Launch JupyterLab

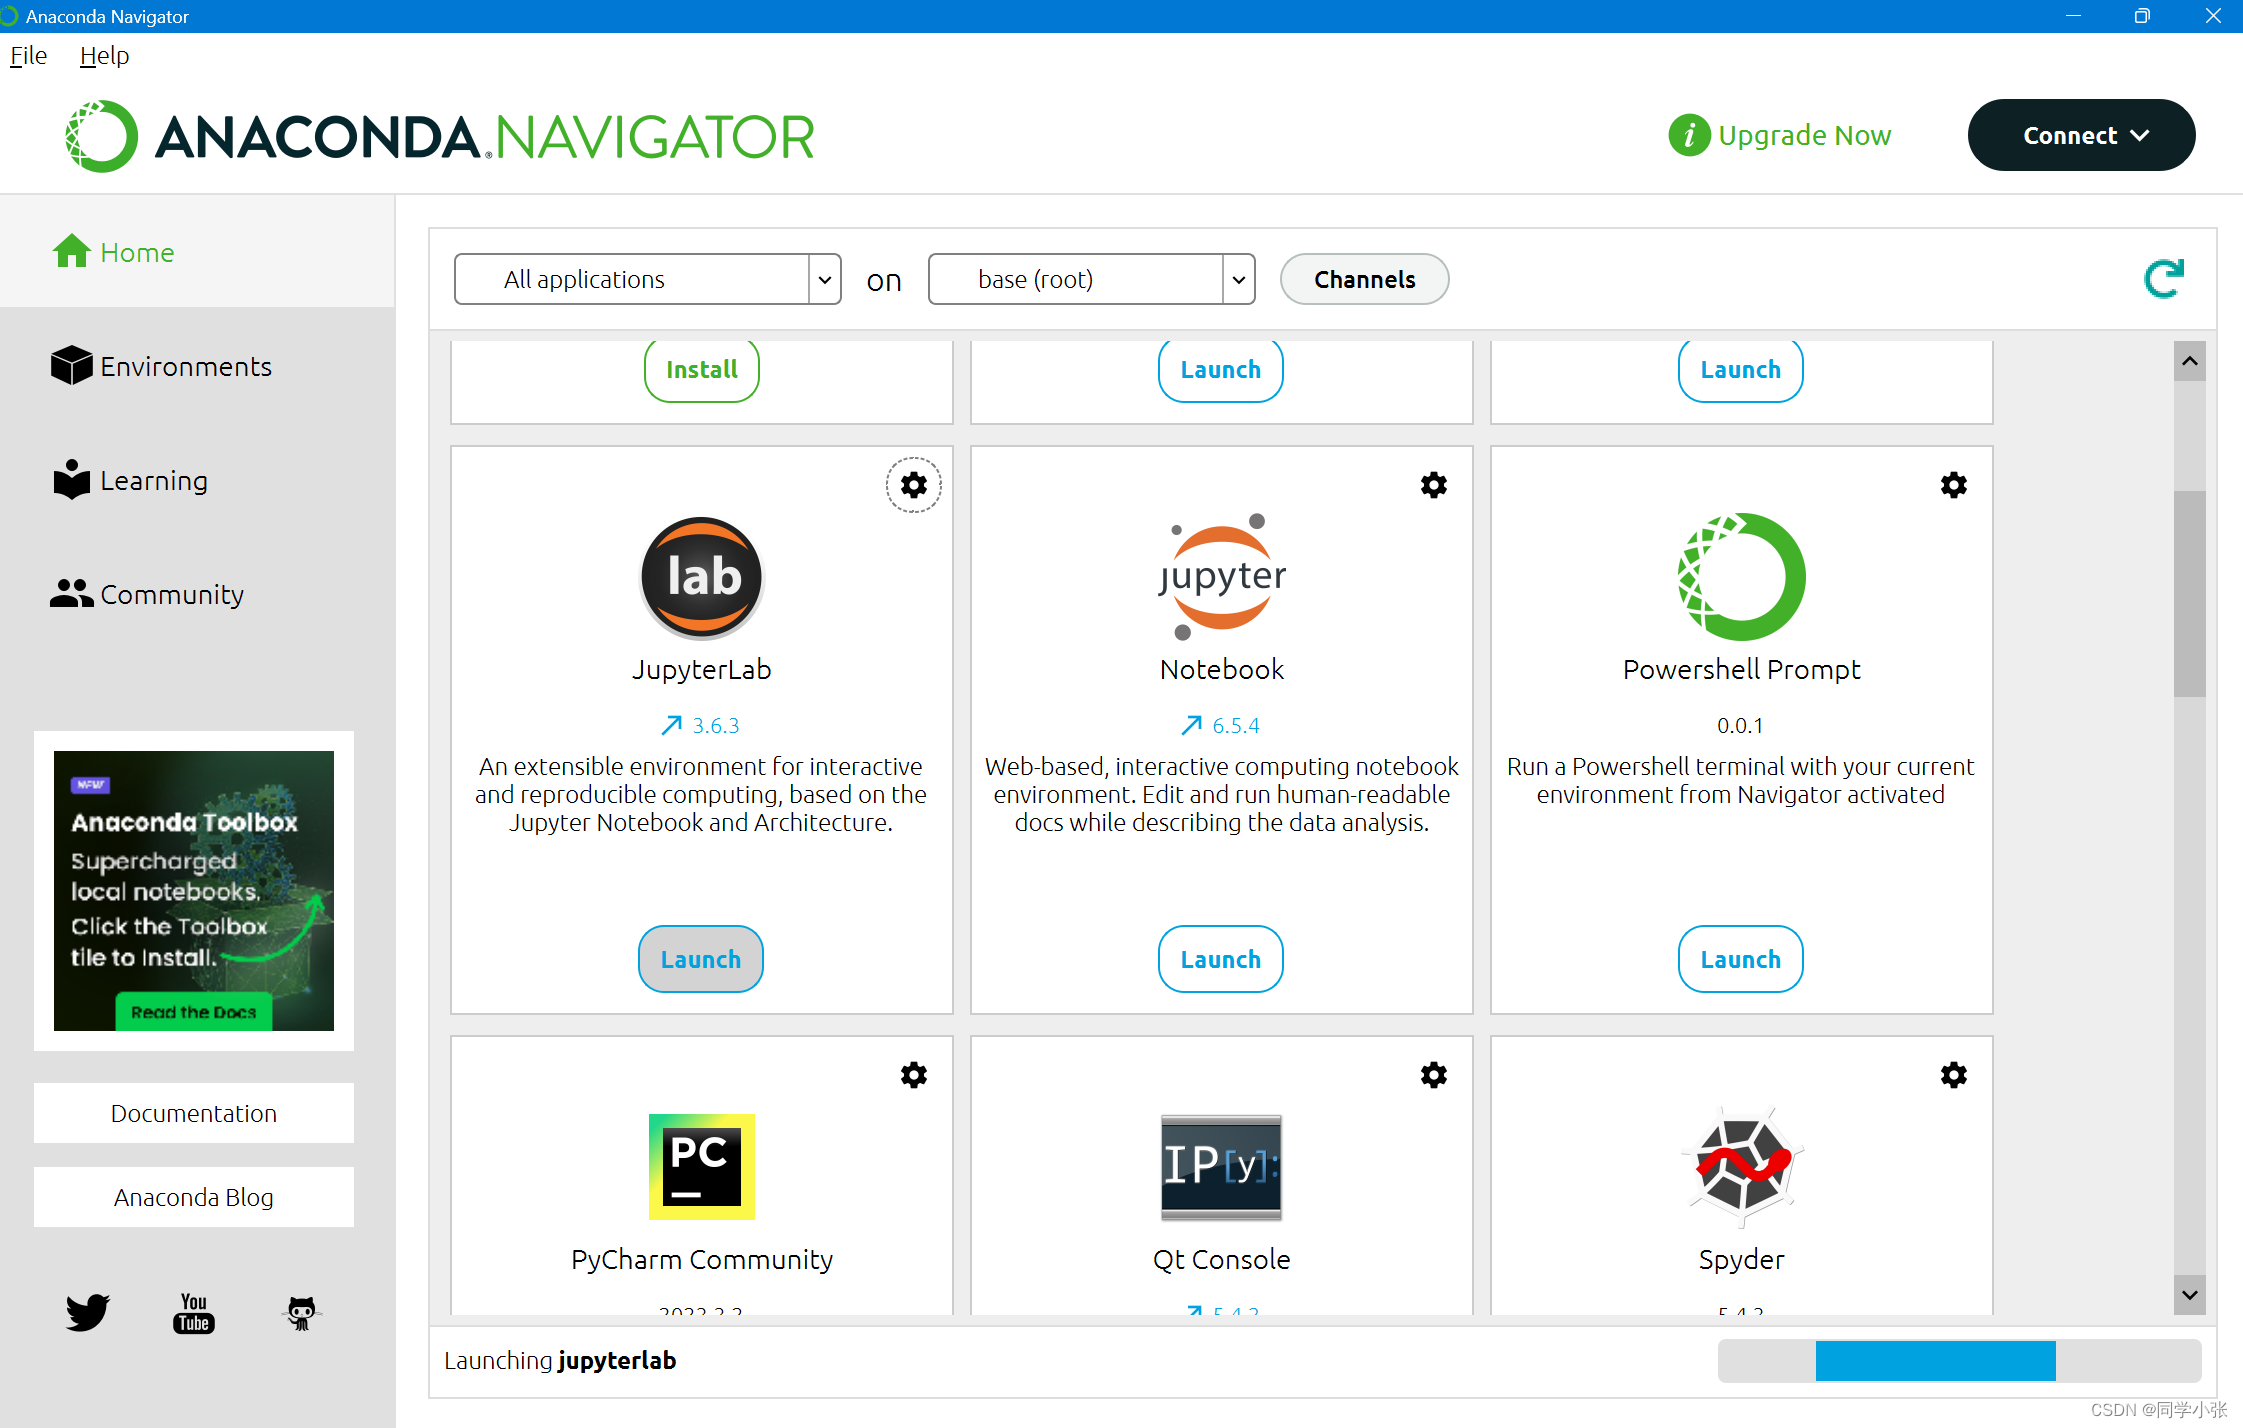pos(701,959)
